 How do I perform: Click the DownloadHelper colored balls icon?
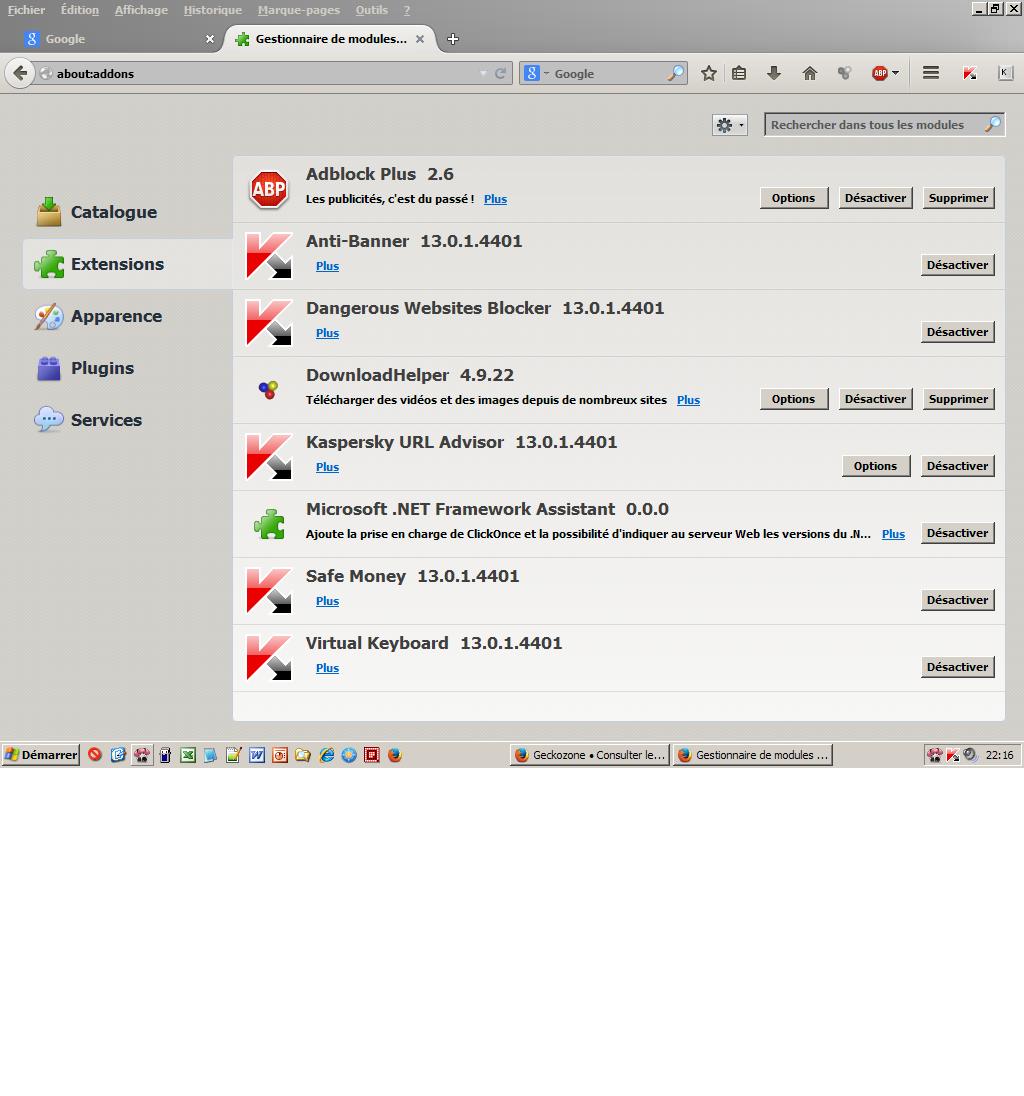point(268,389)
